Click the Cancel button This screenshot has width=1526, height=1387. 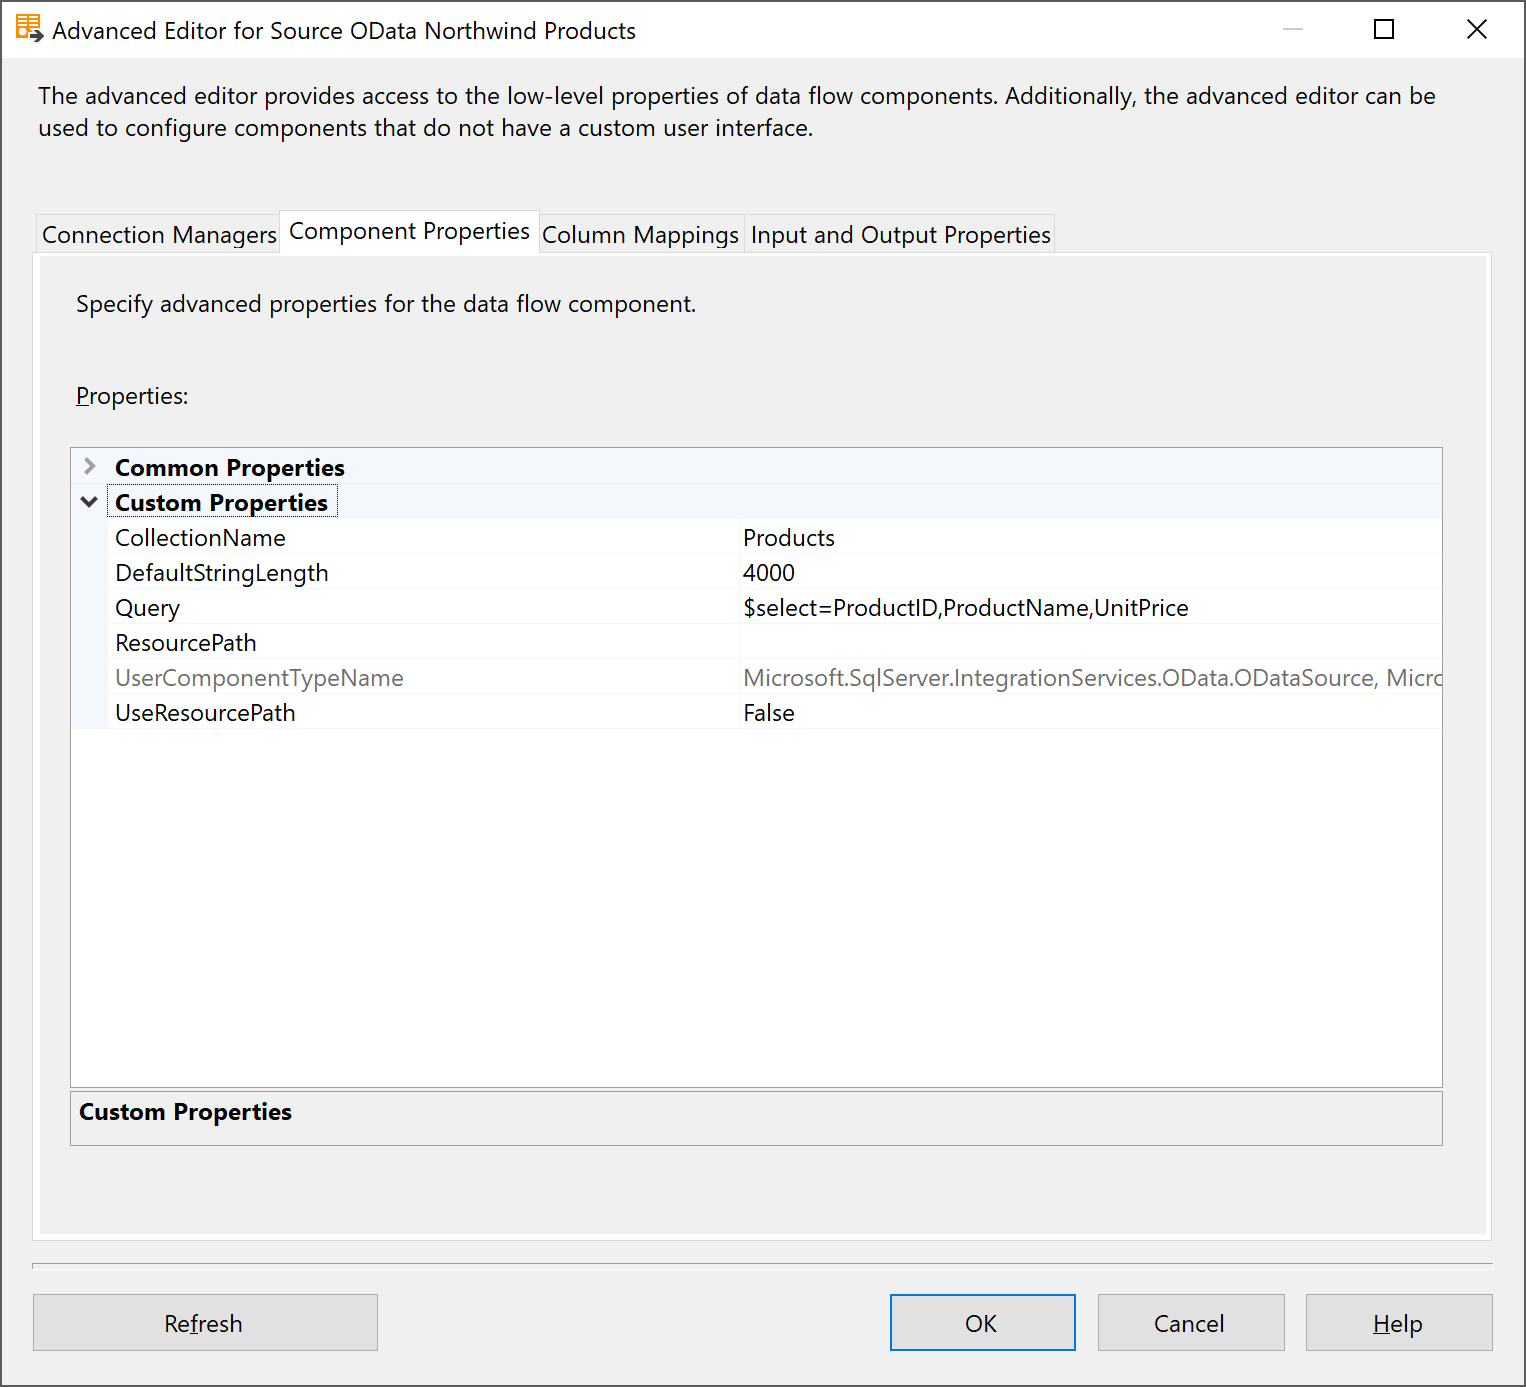coord(1190,1323)
